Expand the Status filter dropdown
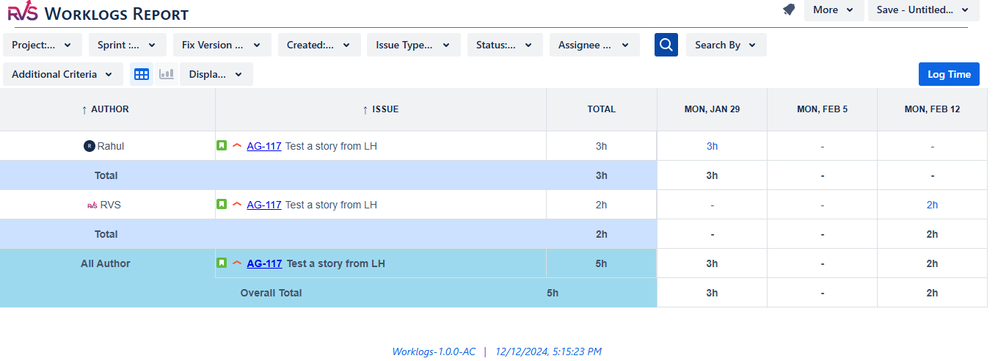This screenshot has width=998, height=361. pyautogui.click(x=505, y=45)
